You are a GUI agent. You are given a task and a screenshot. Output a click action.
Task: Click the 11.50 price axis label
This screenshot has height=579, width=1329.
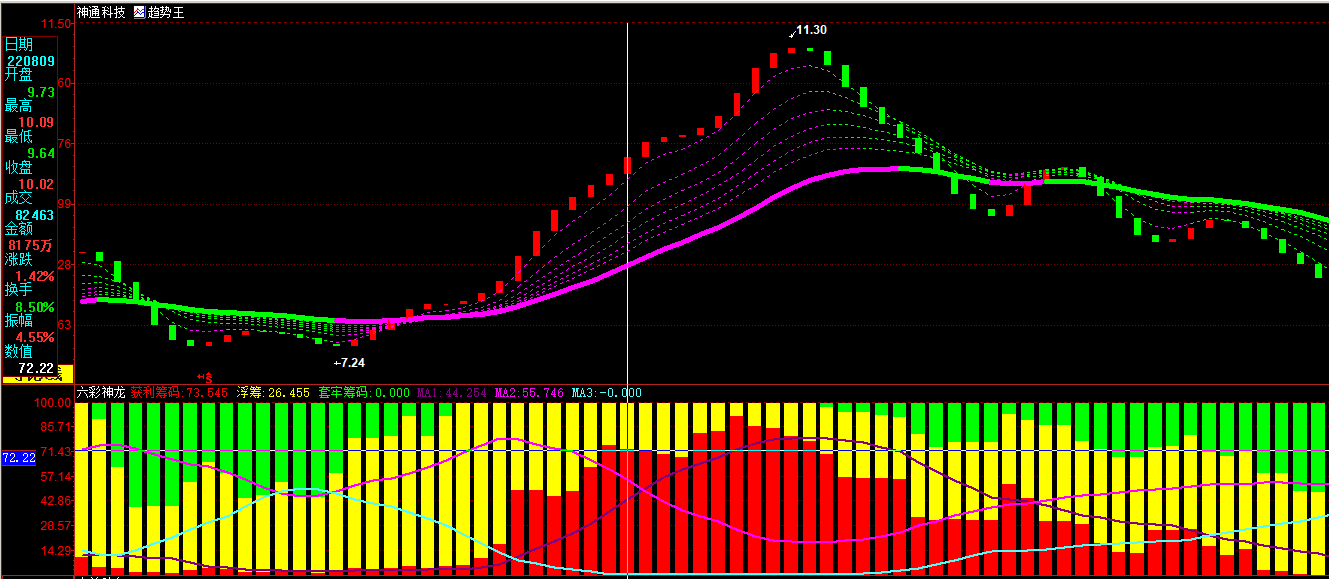tap(54, 22)
